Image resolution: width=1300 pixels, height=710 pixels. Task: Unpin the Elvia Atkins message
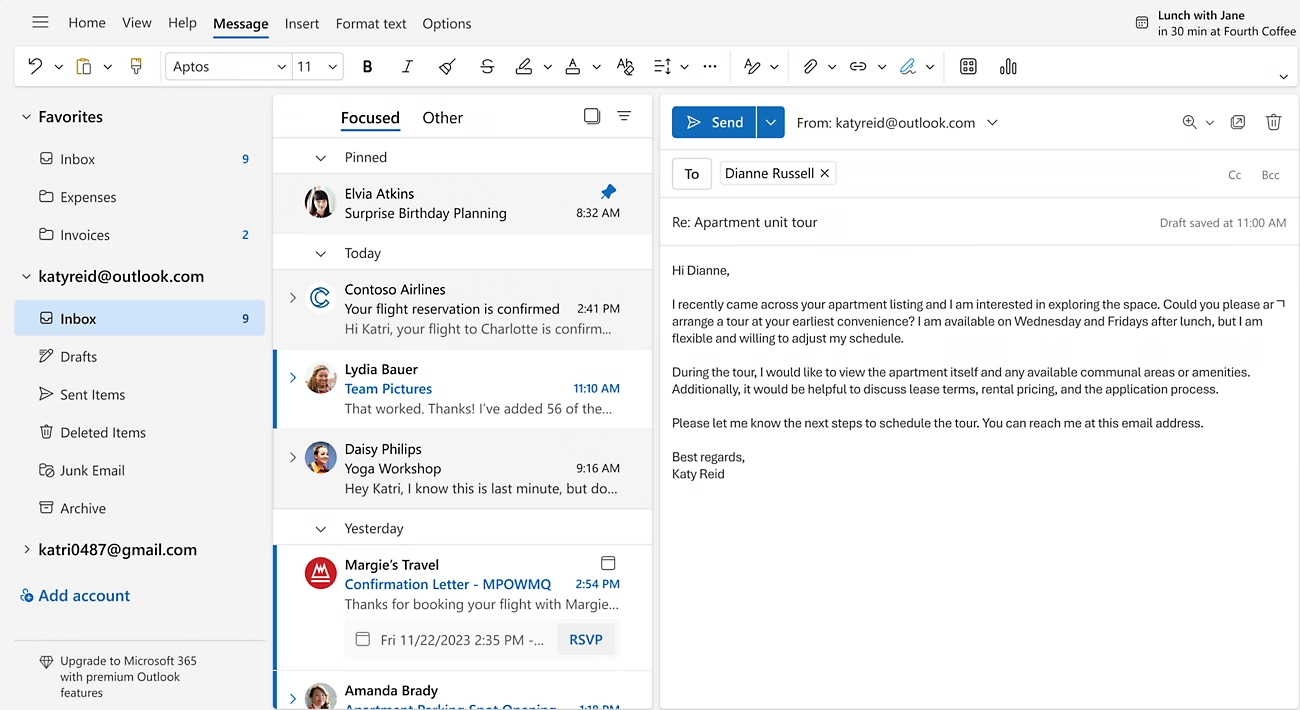(x=608, y=191)
